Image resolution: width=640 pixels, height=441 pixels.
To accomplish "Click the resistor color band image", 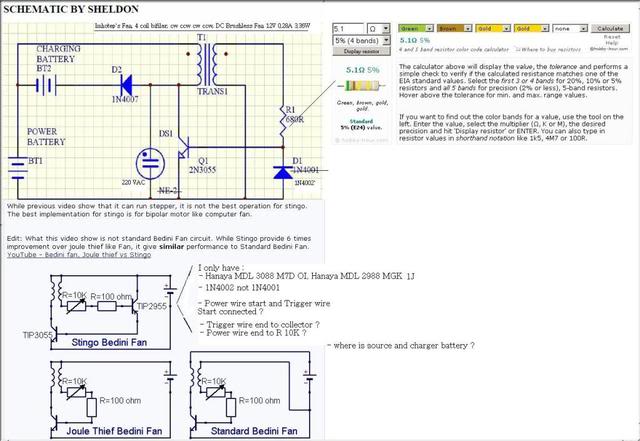I will pyautogui.click(x=361, y=86).
